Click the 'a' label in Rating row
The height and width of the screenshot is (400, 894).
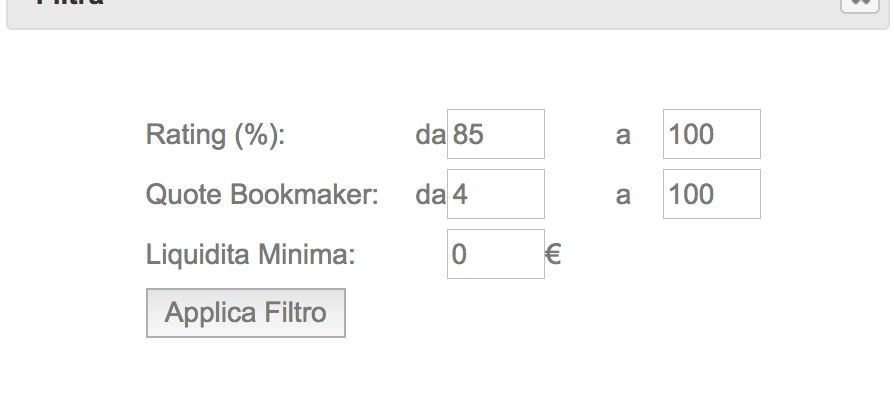[623, 137]
